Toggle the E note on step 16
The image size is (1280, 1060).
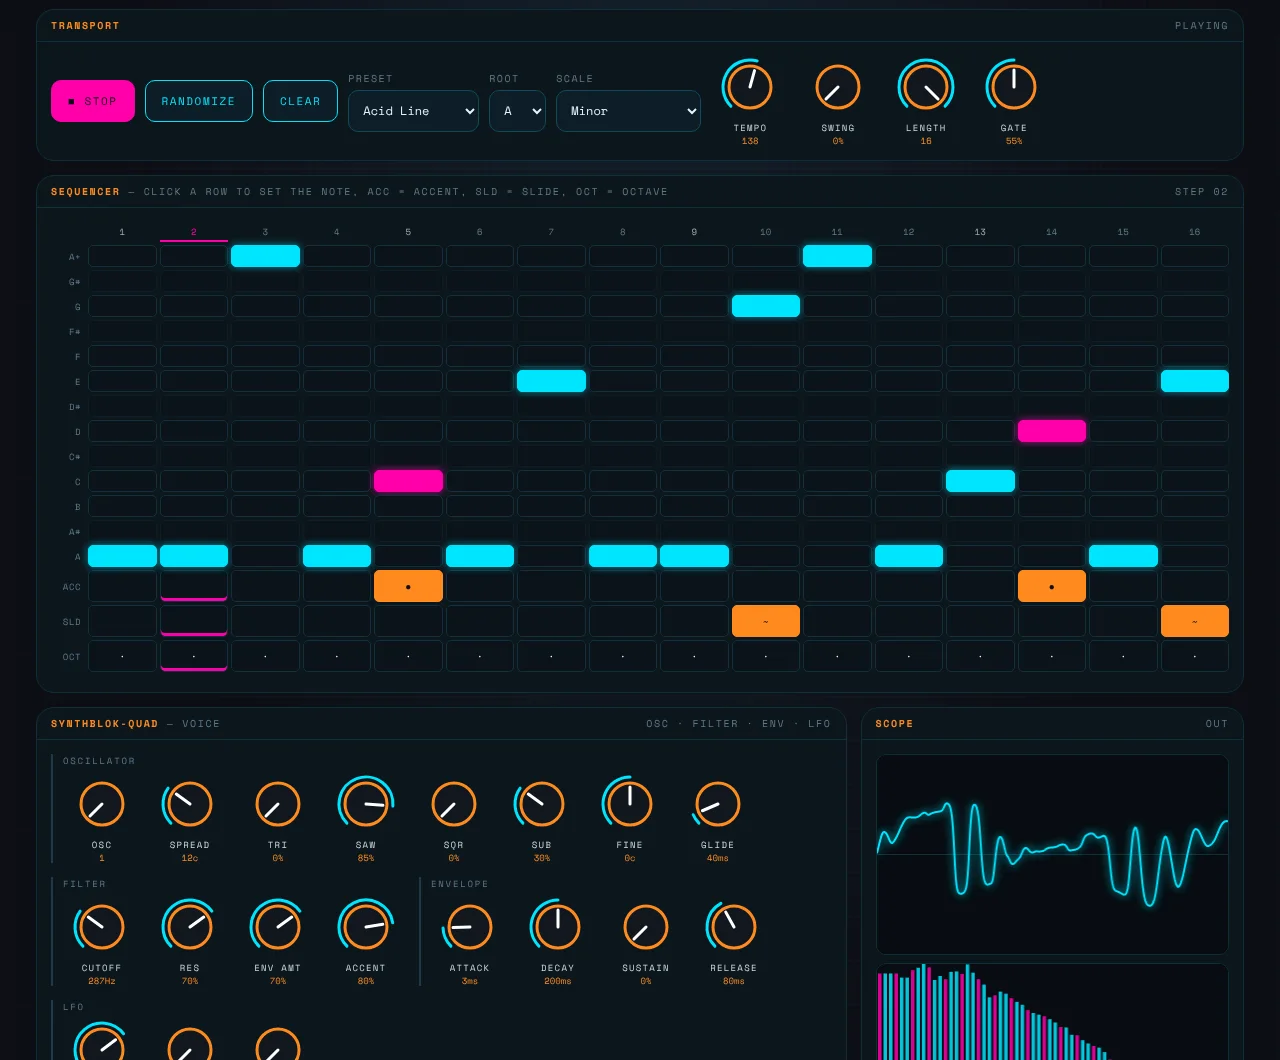tap(1195, 381)
